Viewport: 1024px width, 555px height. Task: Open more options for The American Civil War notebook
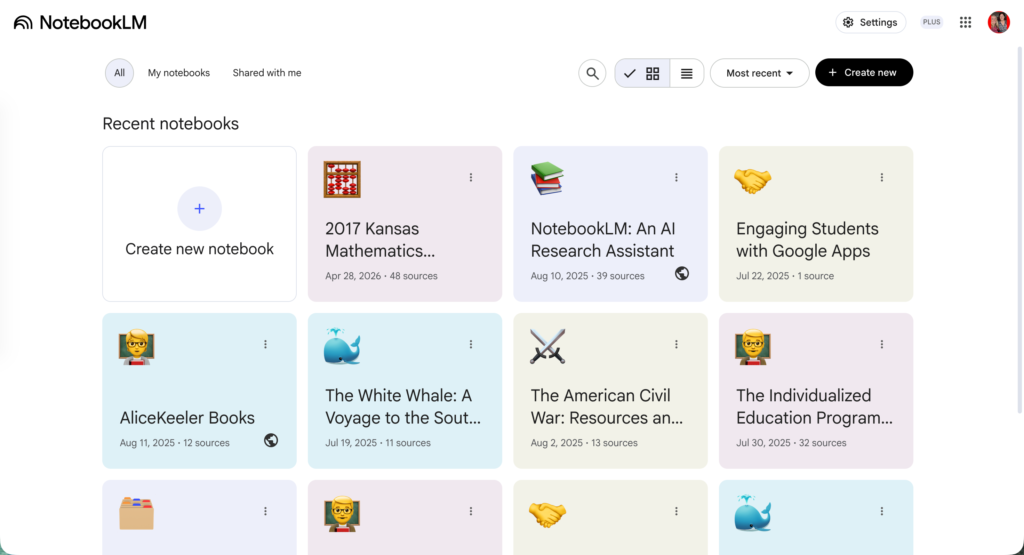(677, 344)
